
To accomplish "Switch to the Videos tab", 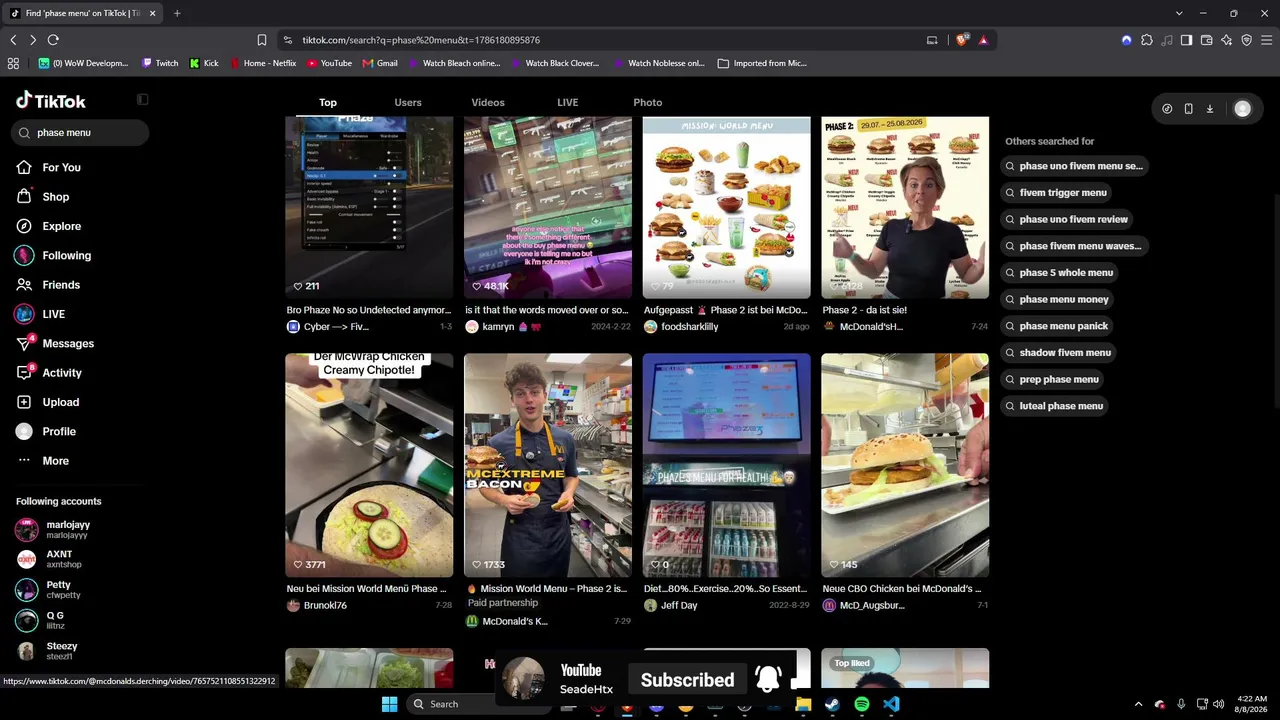I will (x=488, y=102).
